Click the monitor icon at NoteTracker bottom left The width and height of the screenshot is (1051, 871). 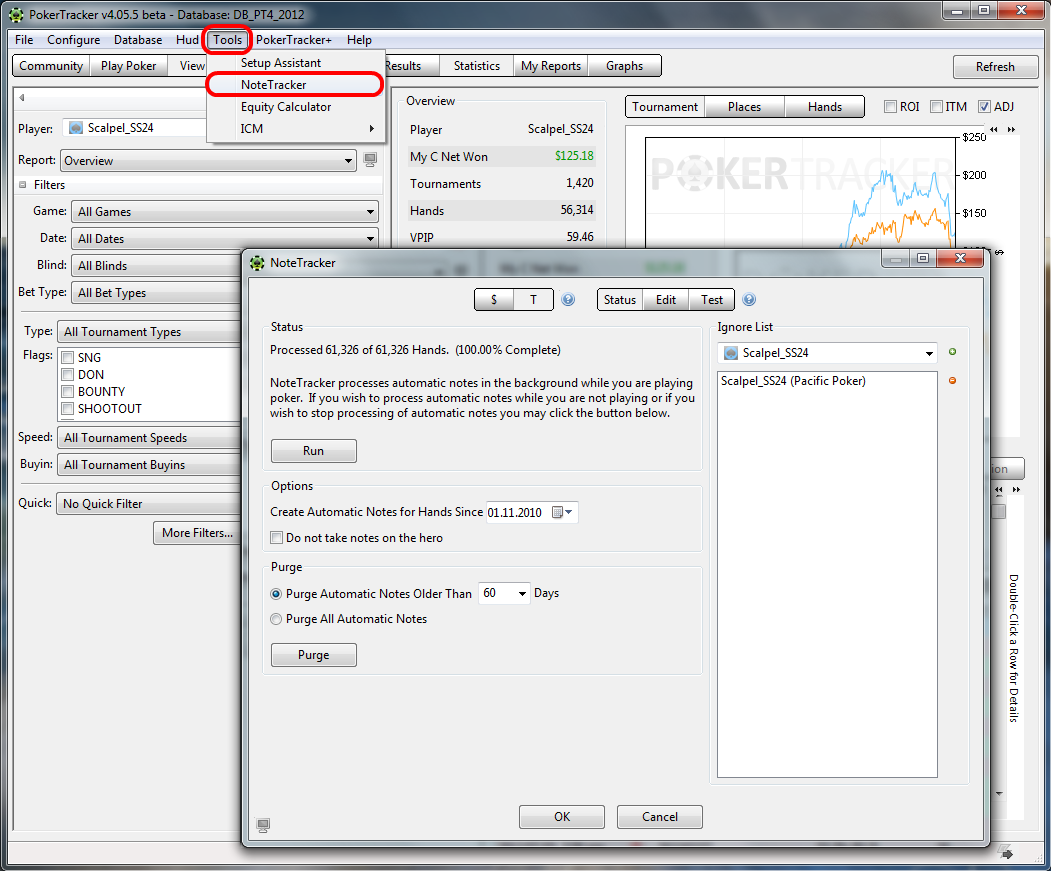[263, 825]
